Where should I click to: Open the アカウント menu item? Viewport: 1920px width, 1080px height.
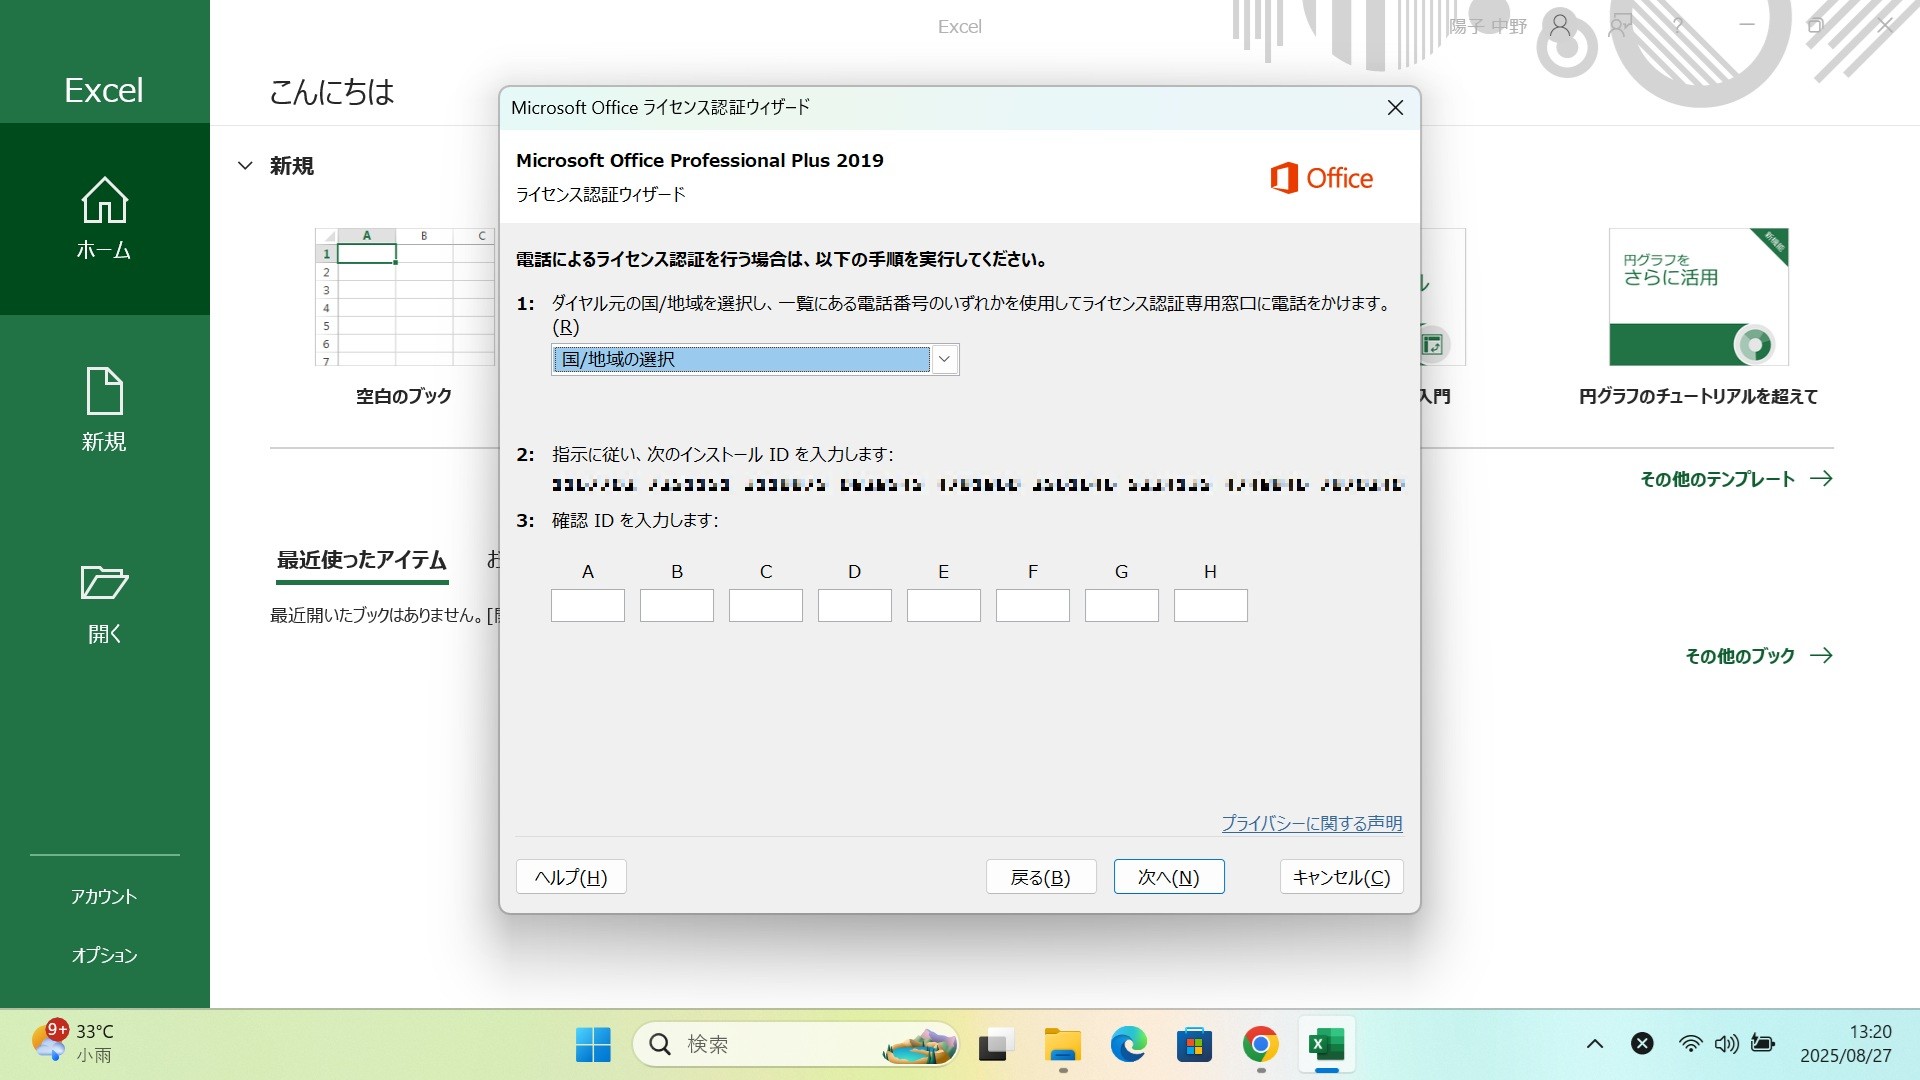coord(104,896)
